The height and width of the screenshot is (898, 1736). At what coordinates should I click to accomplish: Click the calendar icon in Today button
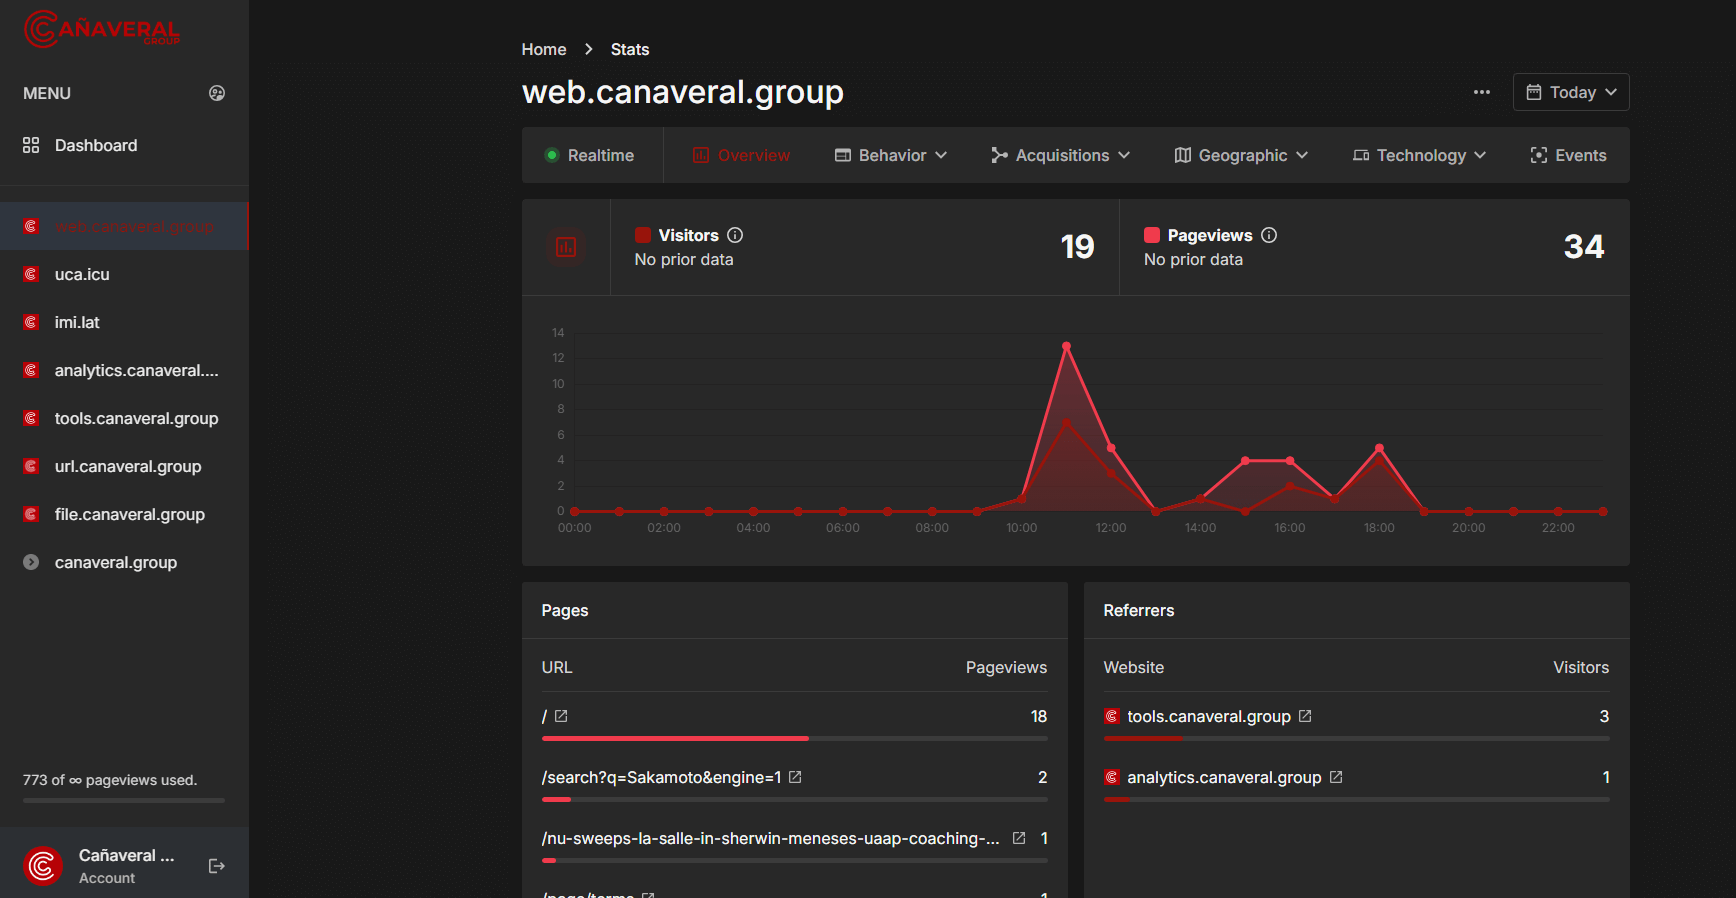point(1534,92)
